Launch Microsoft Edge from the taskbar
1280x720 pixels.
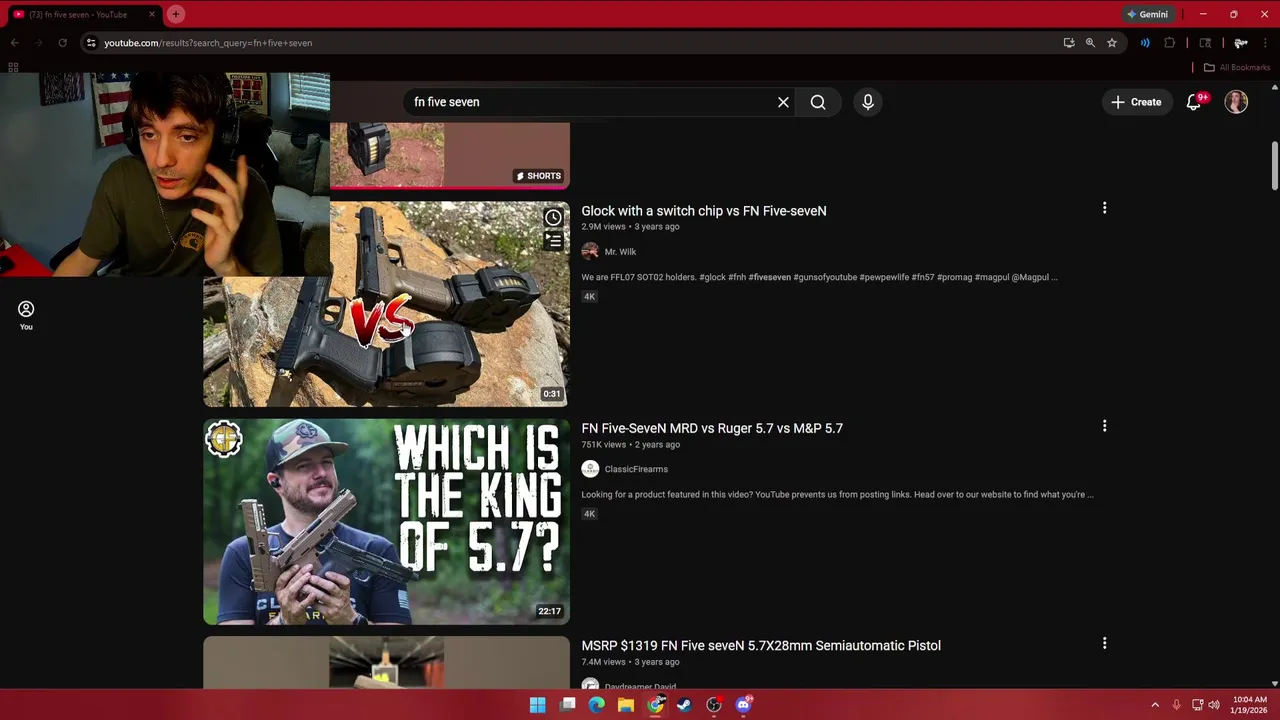pyautogui.click(x=597, y=705)
